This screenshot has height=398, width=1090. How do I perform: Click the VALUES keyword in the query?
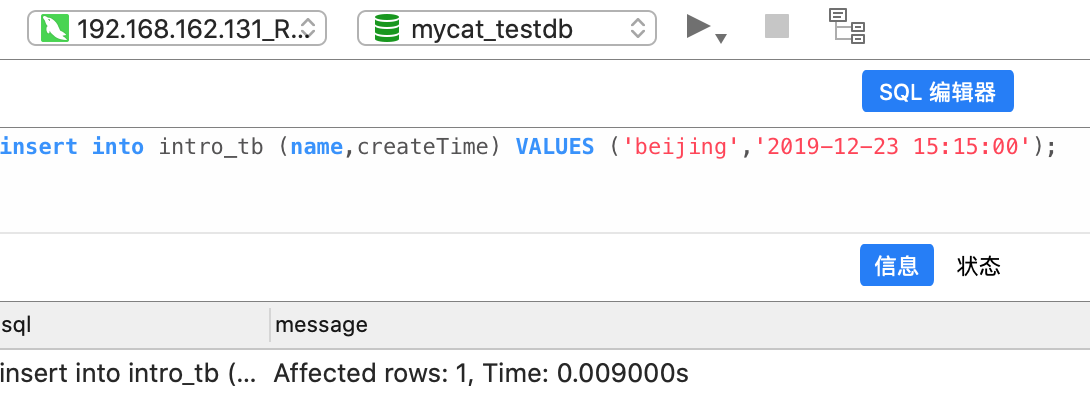coord(555,147)
